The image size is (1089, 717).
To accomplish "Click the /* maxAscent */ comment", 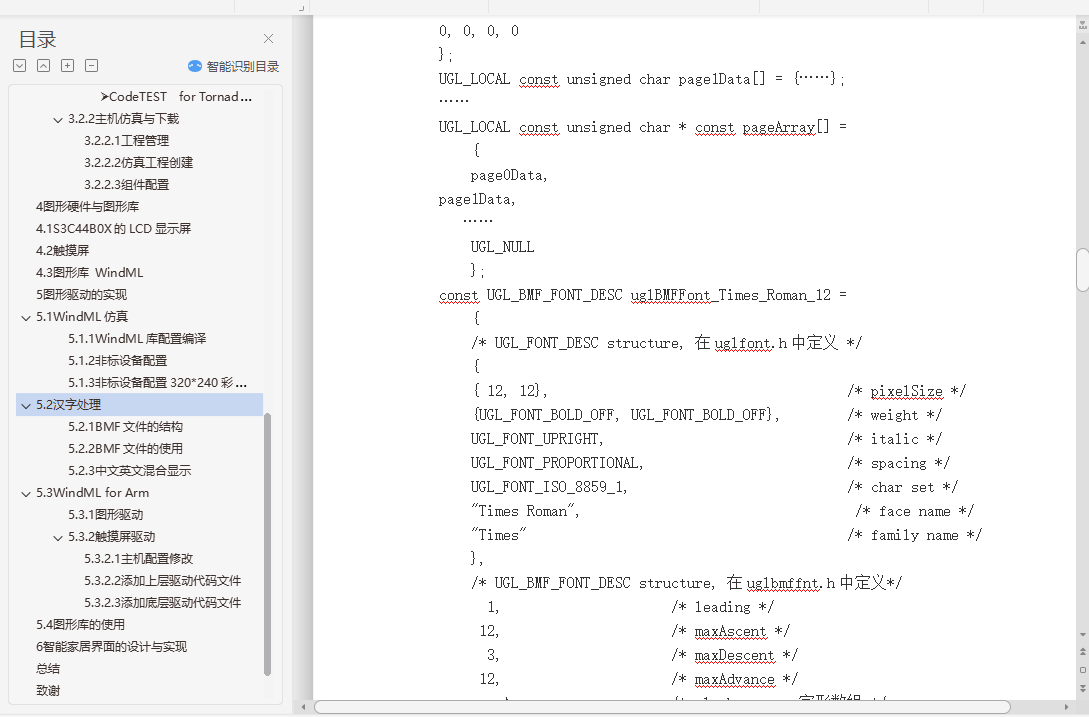I will (x=731, y=632).
